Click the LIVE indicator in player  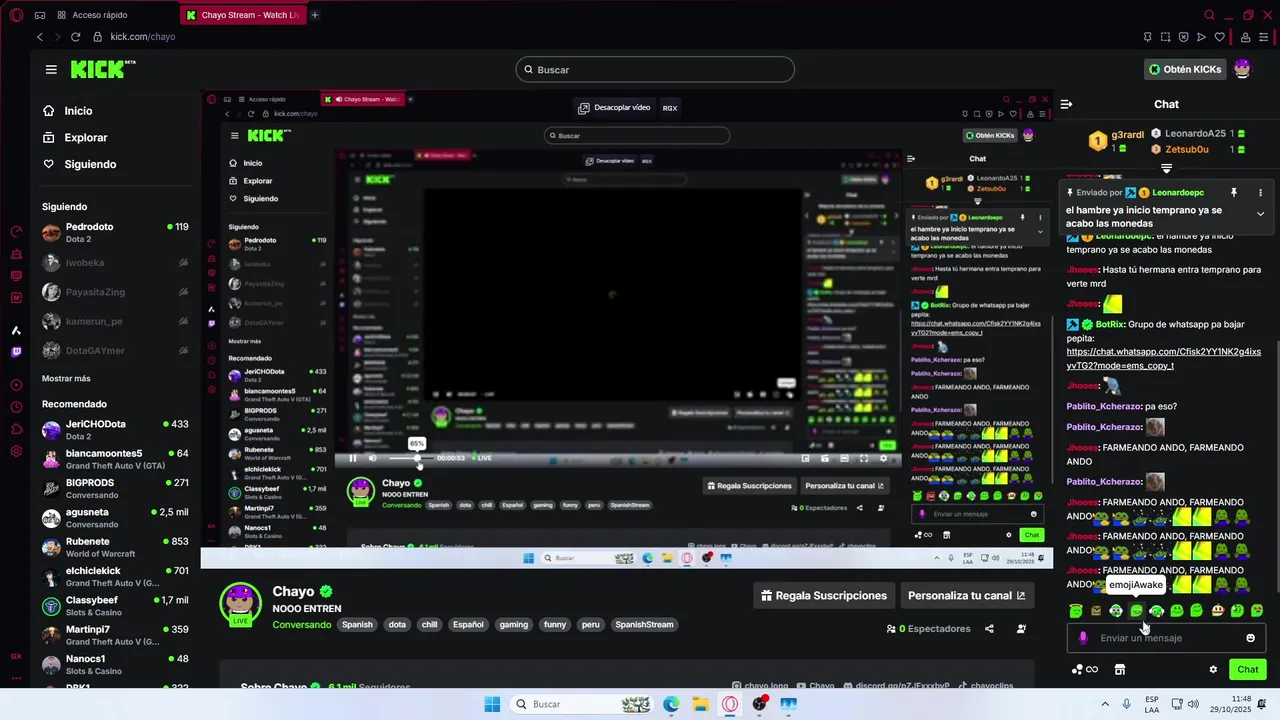pos(482,458)
